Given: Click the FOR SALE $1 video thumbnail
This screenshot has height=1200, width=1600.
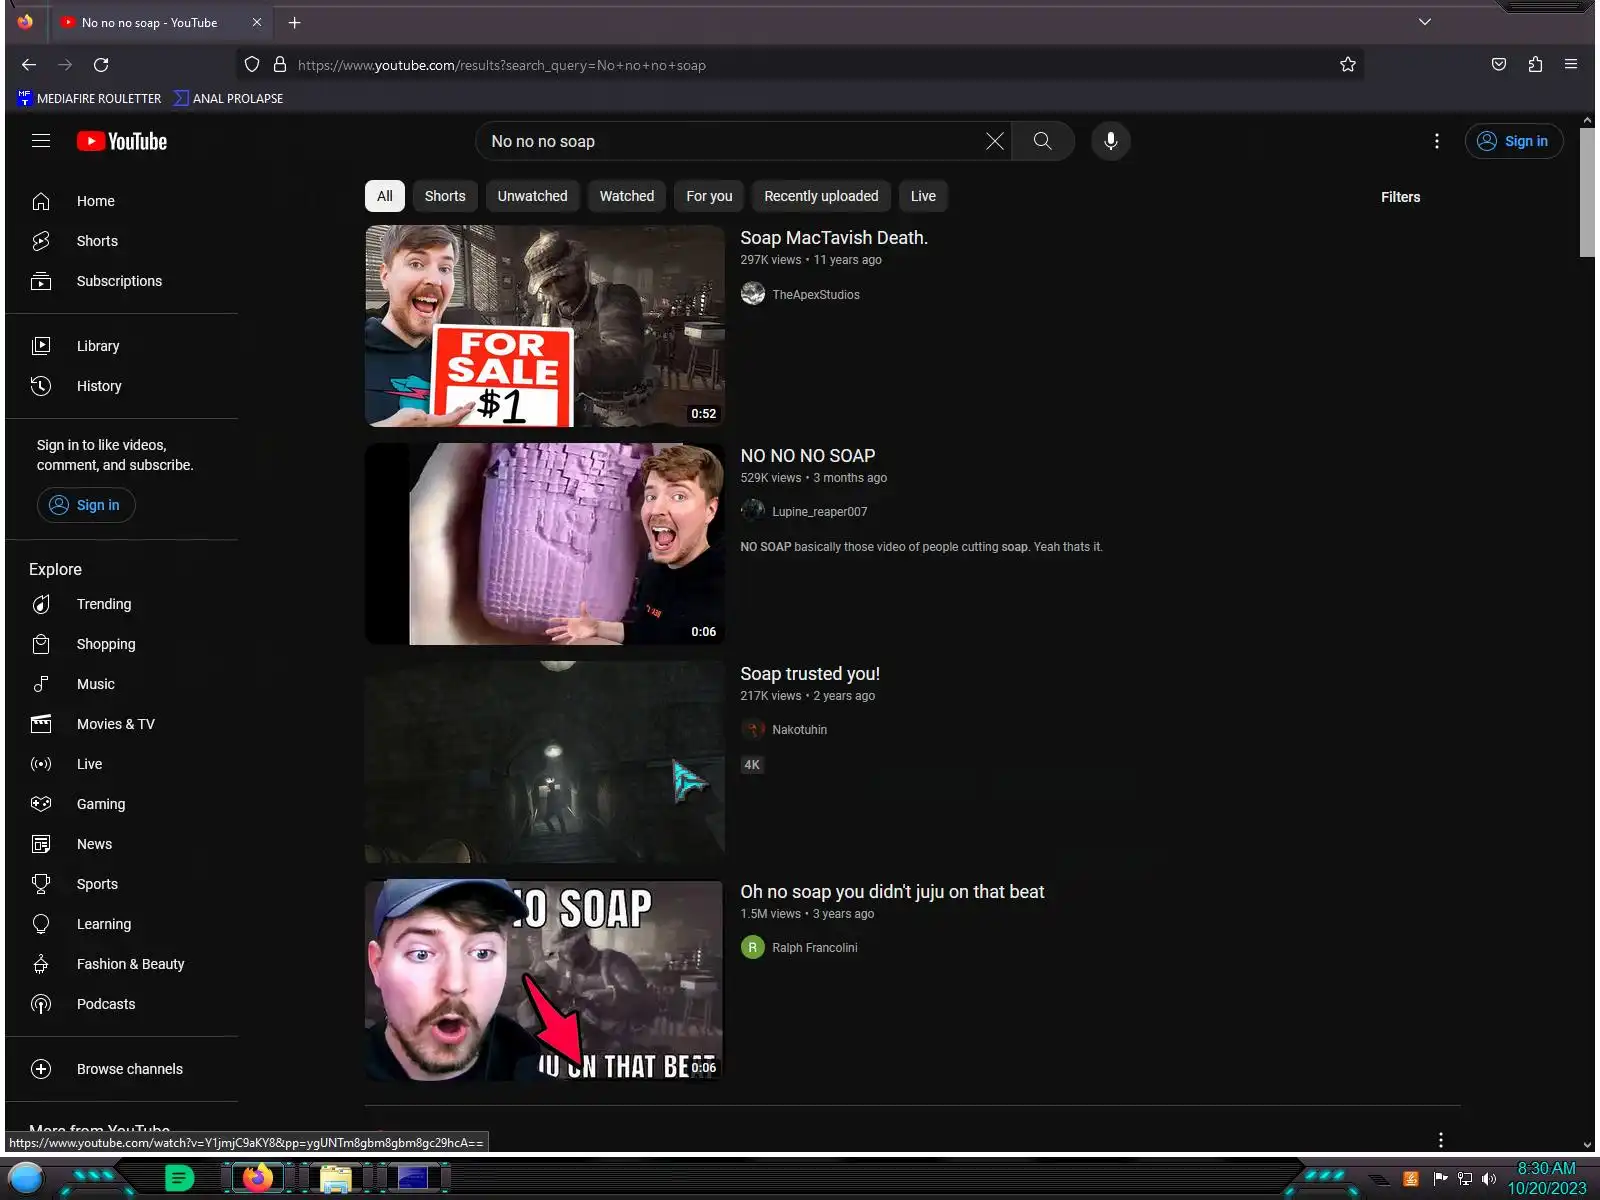Looking at the screenshot, I should pyautogui.click(x=545, y=326).
